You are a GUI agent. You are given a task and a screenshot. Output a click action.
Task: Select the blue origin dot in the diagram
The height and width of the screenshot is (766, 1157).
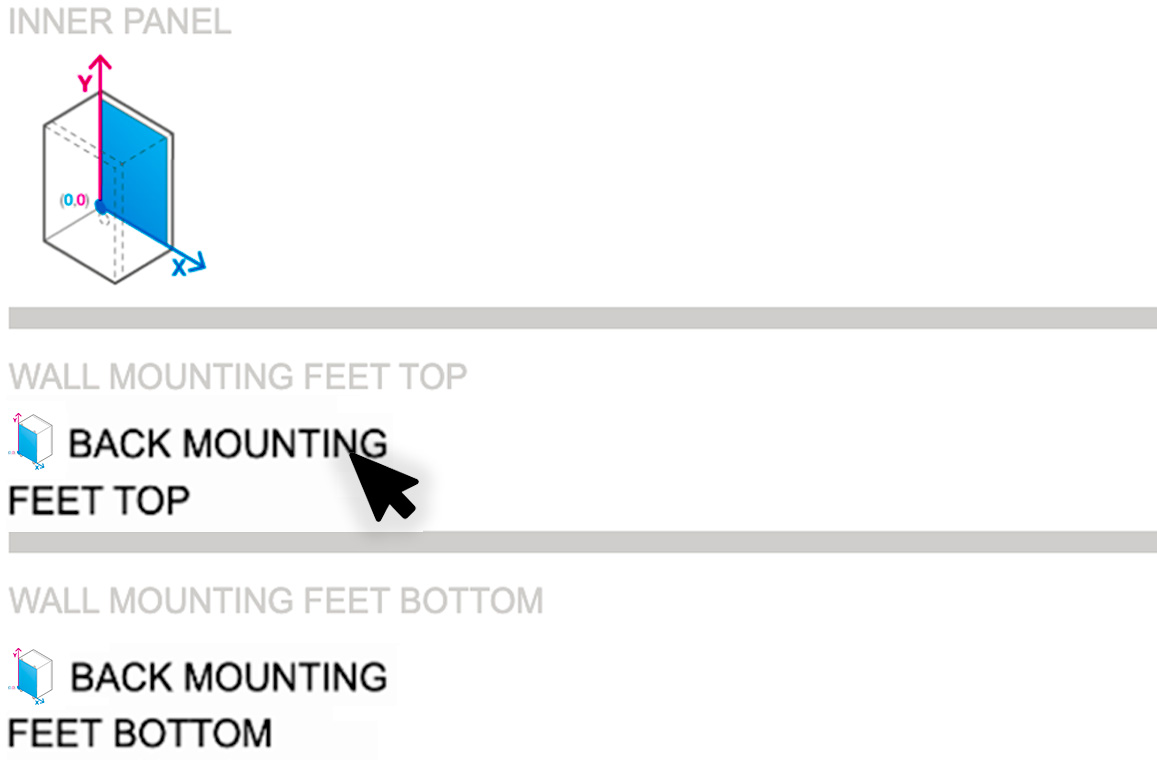point(99,207)
